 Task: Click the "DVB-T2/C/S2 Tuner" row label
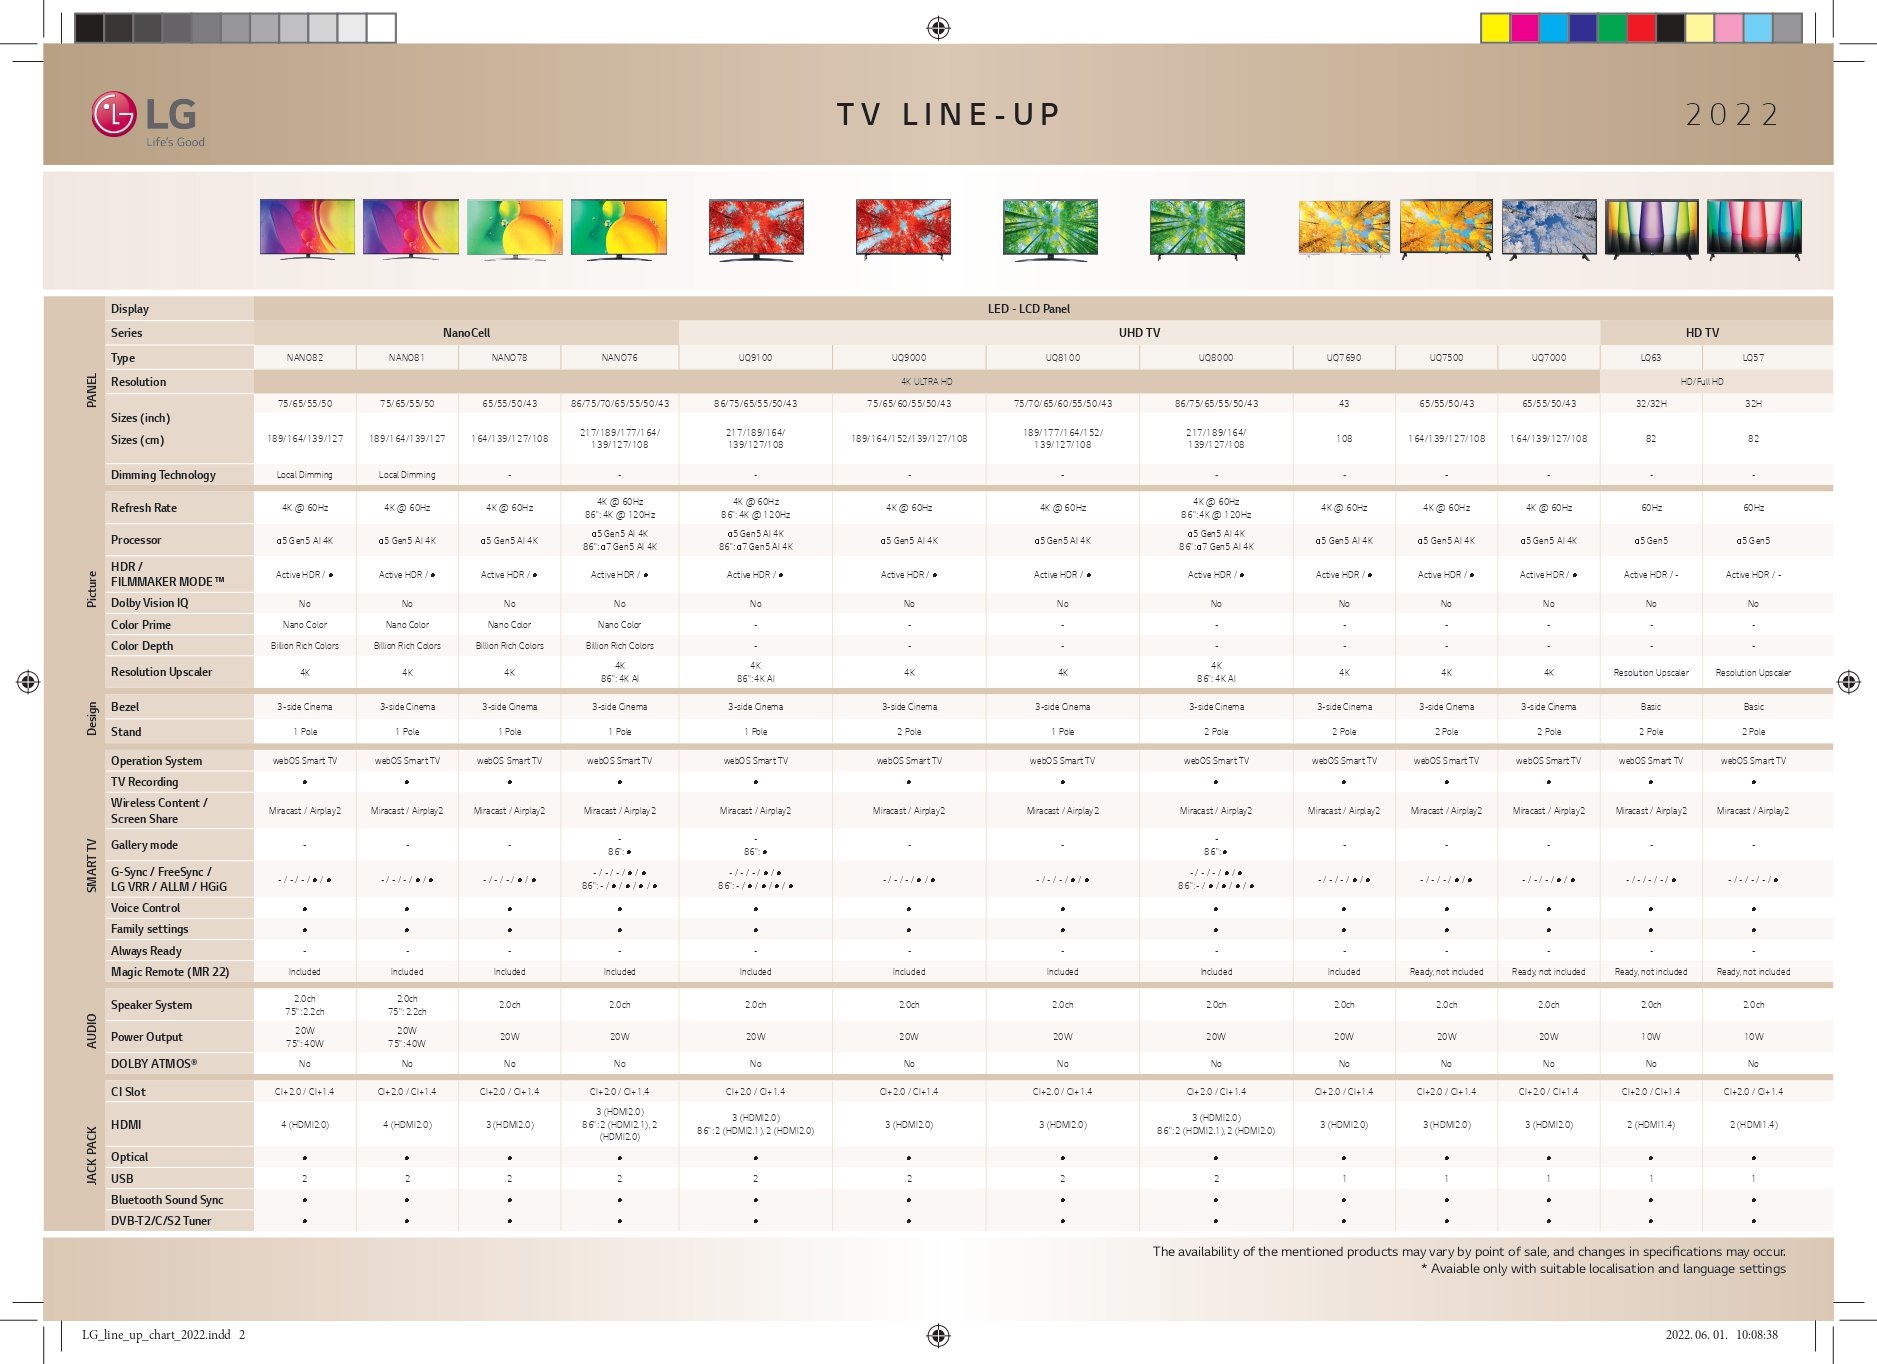pyautogui.click(x=161, y=1221)
